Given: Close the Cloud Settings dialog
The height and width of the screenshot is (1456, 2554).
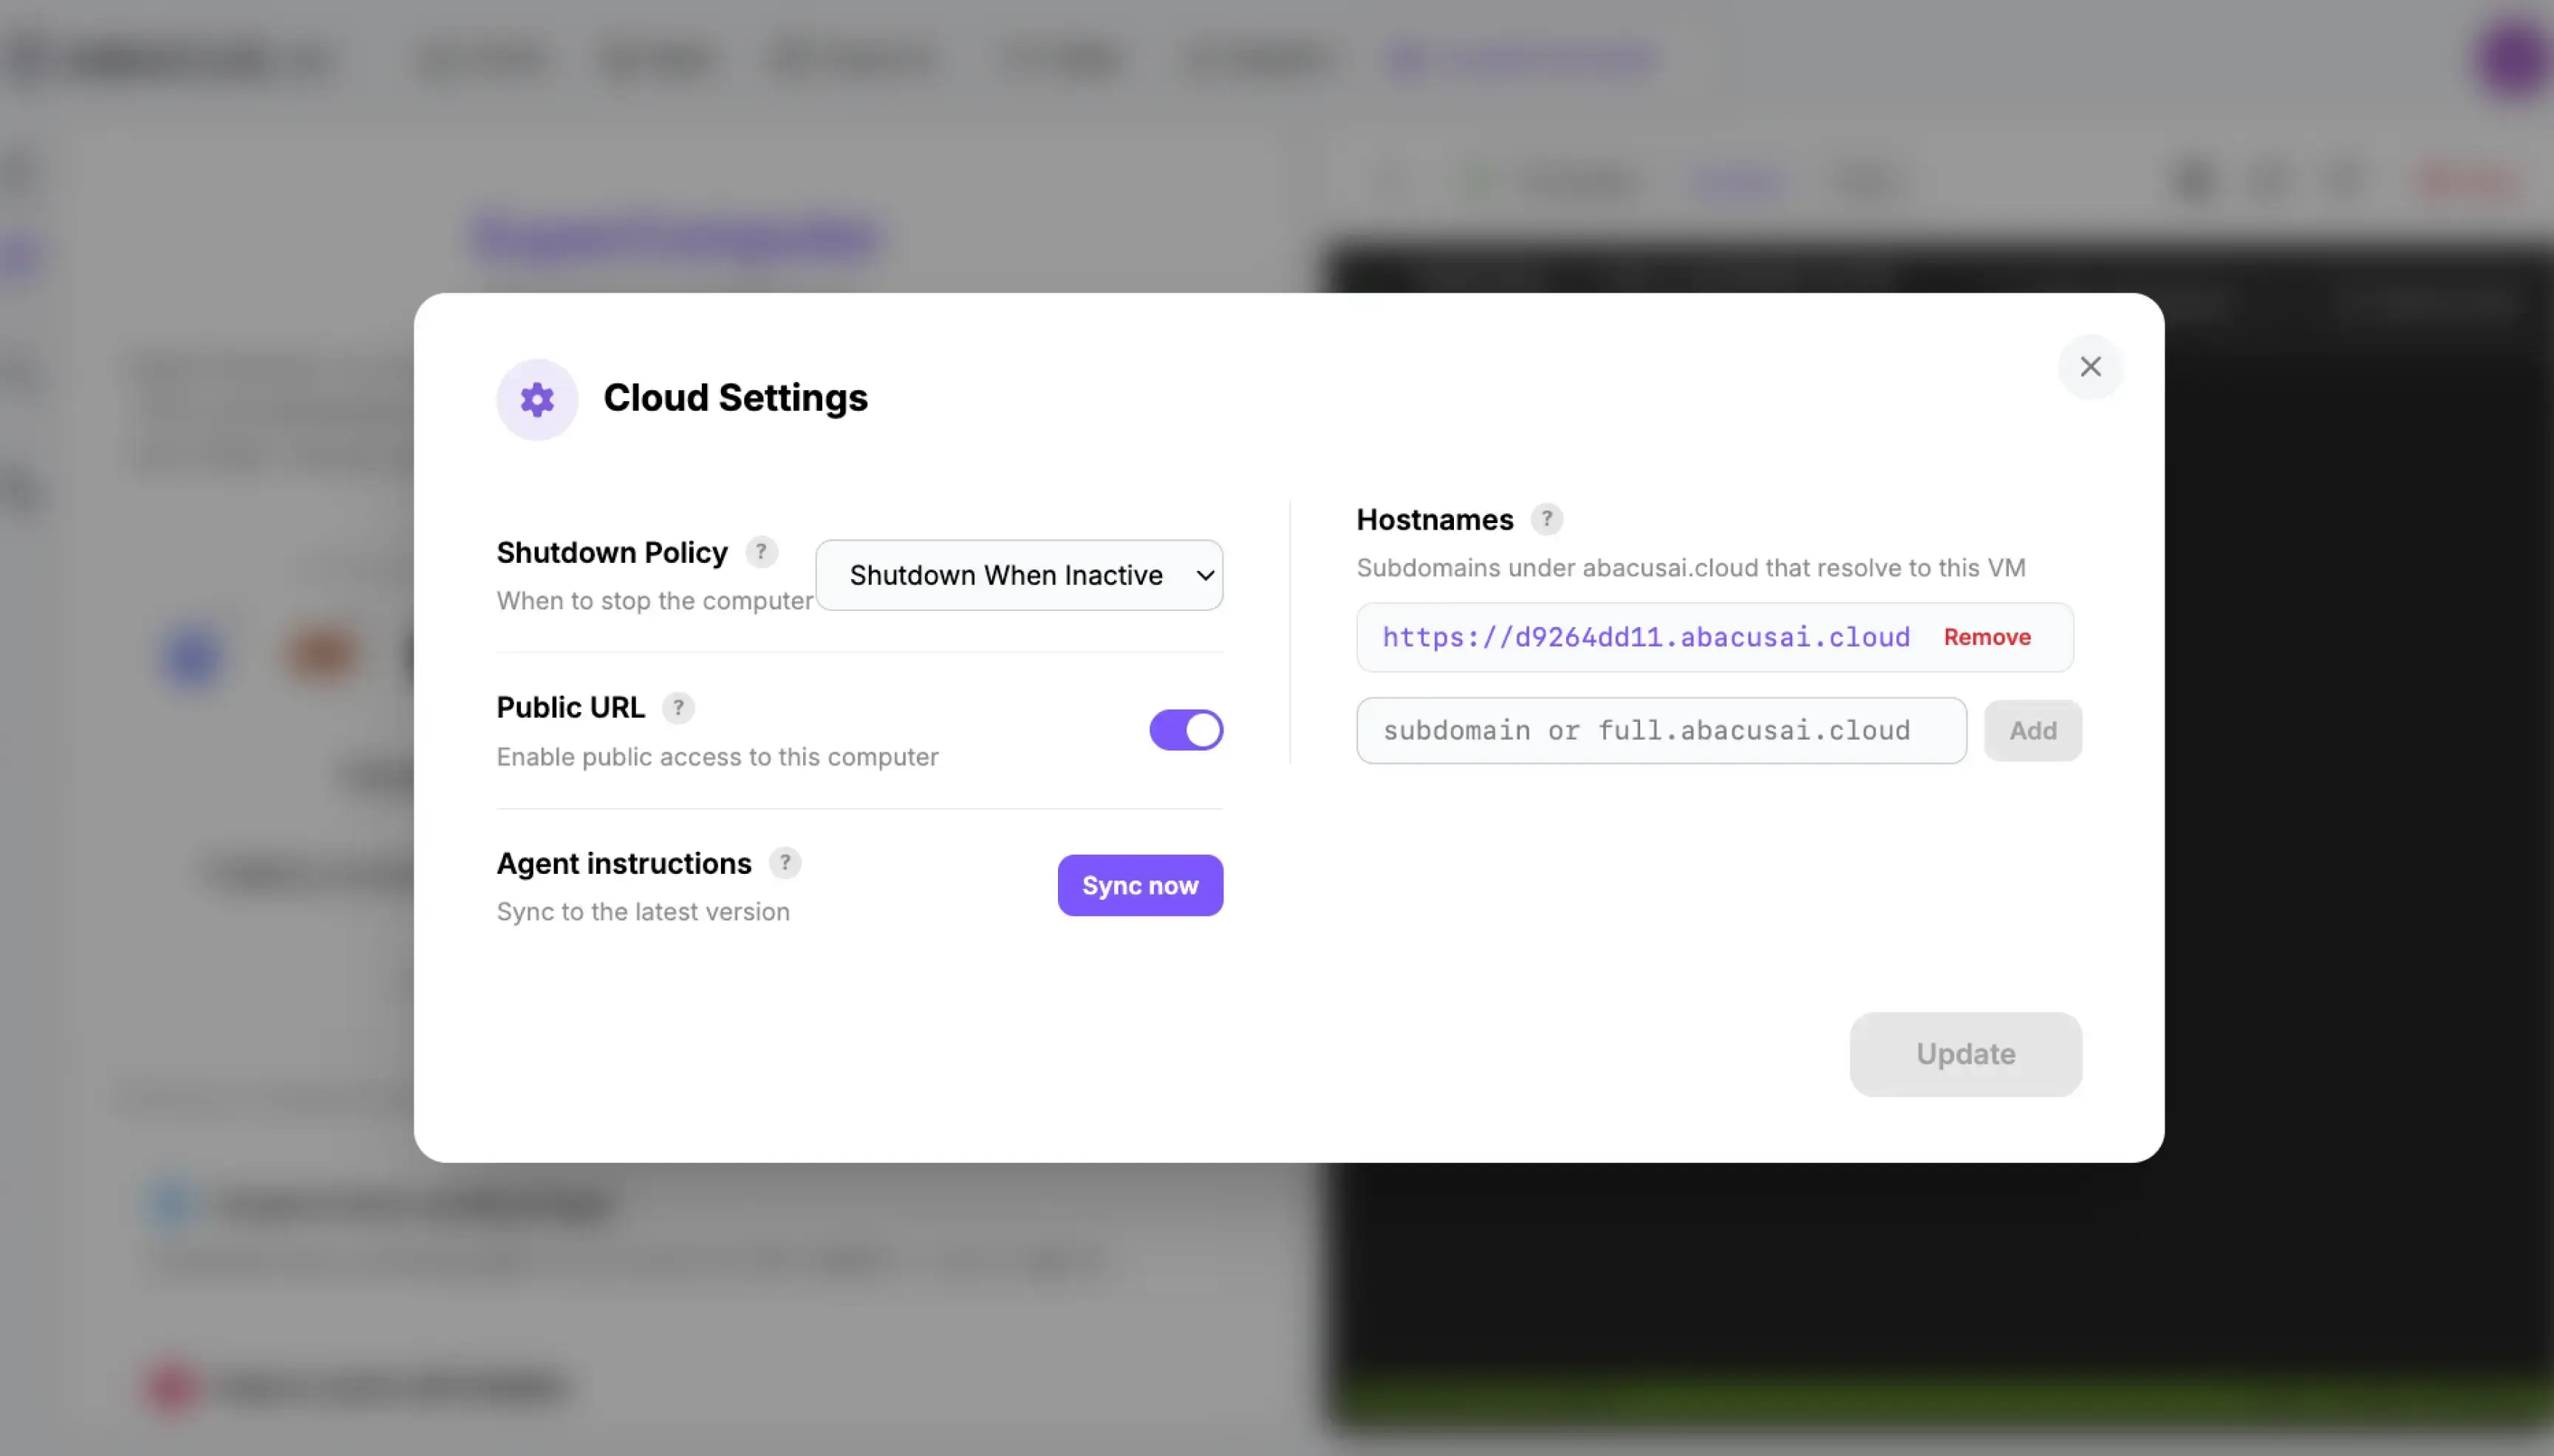Looking at the screenshot, I should coord(2090,367).
